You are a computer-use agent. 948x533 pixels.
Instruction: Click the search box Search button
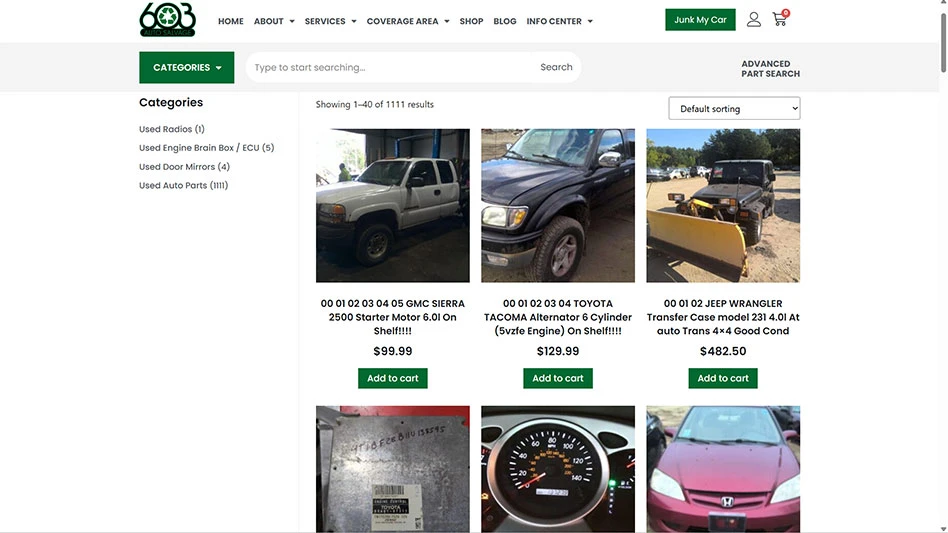tap(556, 67)
